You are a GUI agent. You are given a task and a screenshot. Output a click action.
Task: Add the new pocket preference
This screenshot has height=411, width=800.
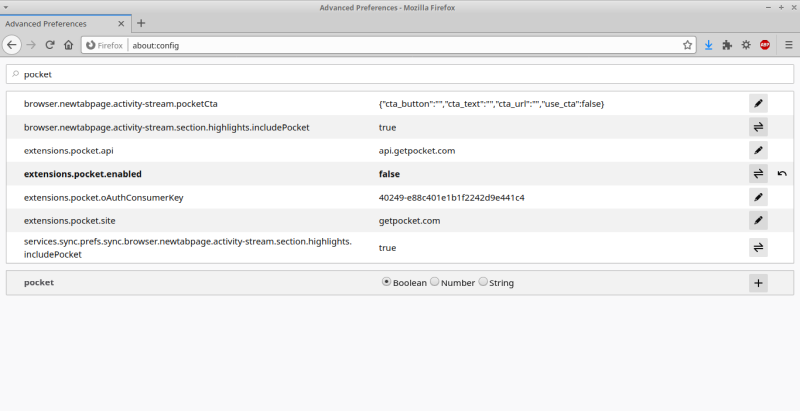758,283
